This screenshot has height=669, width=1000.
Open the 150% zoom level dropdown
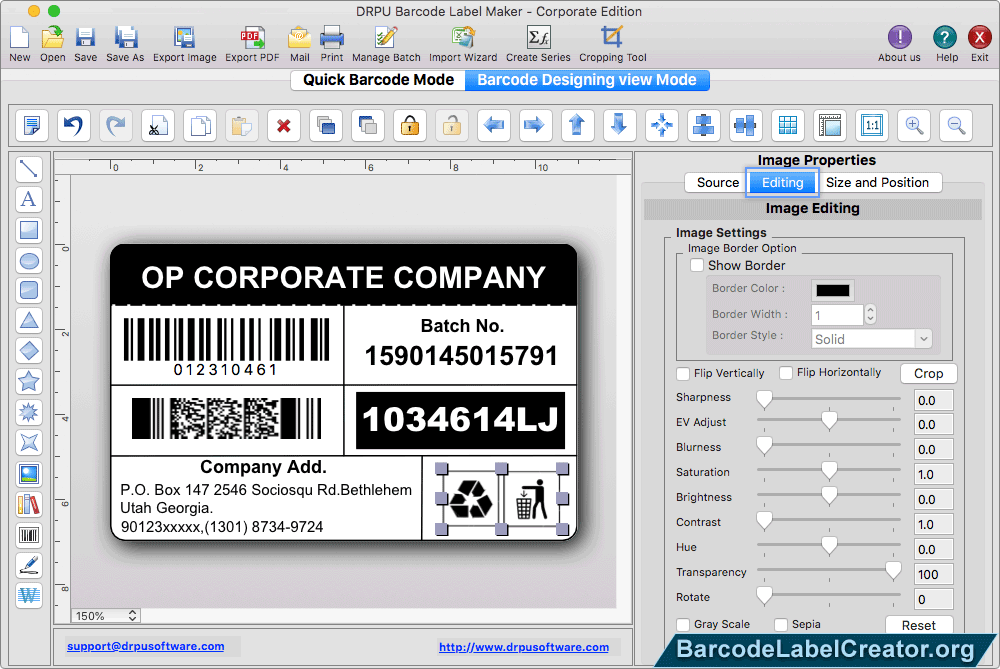coord(105,615)
